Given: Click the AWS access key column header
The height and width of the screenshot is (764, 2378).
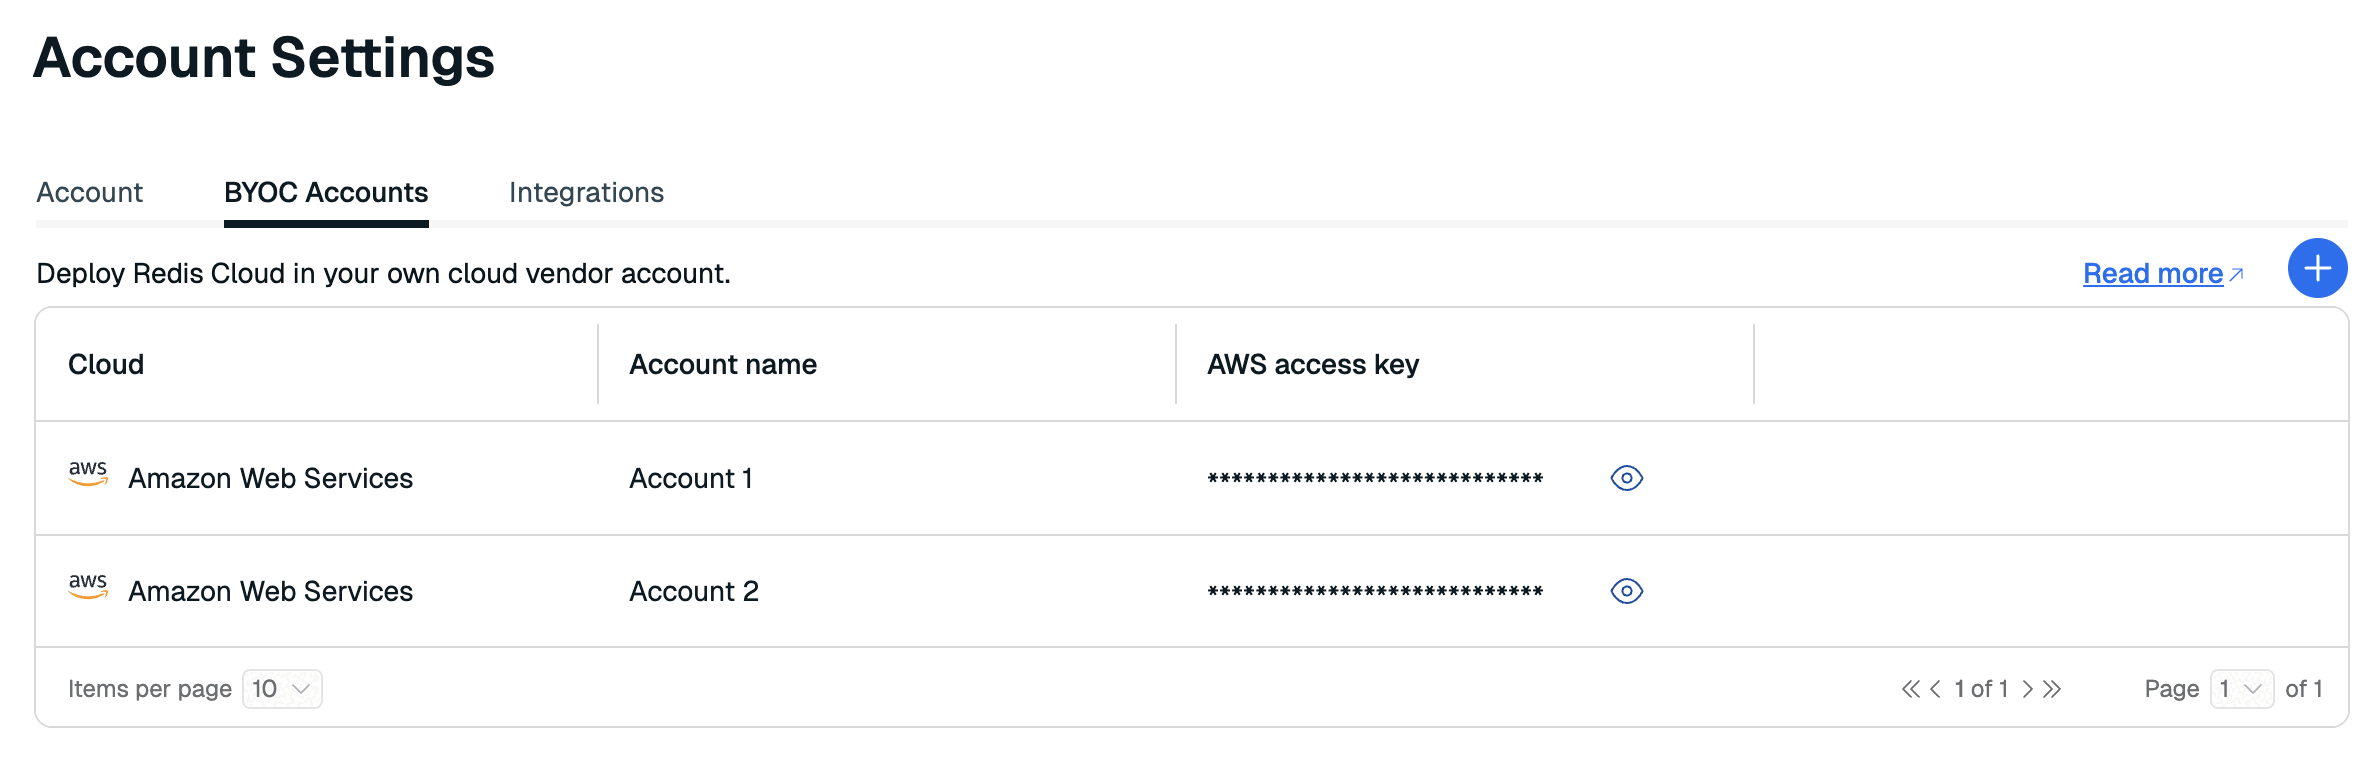Looking at the screenshot, I should coord(1313,364).
